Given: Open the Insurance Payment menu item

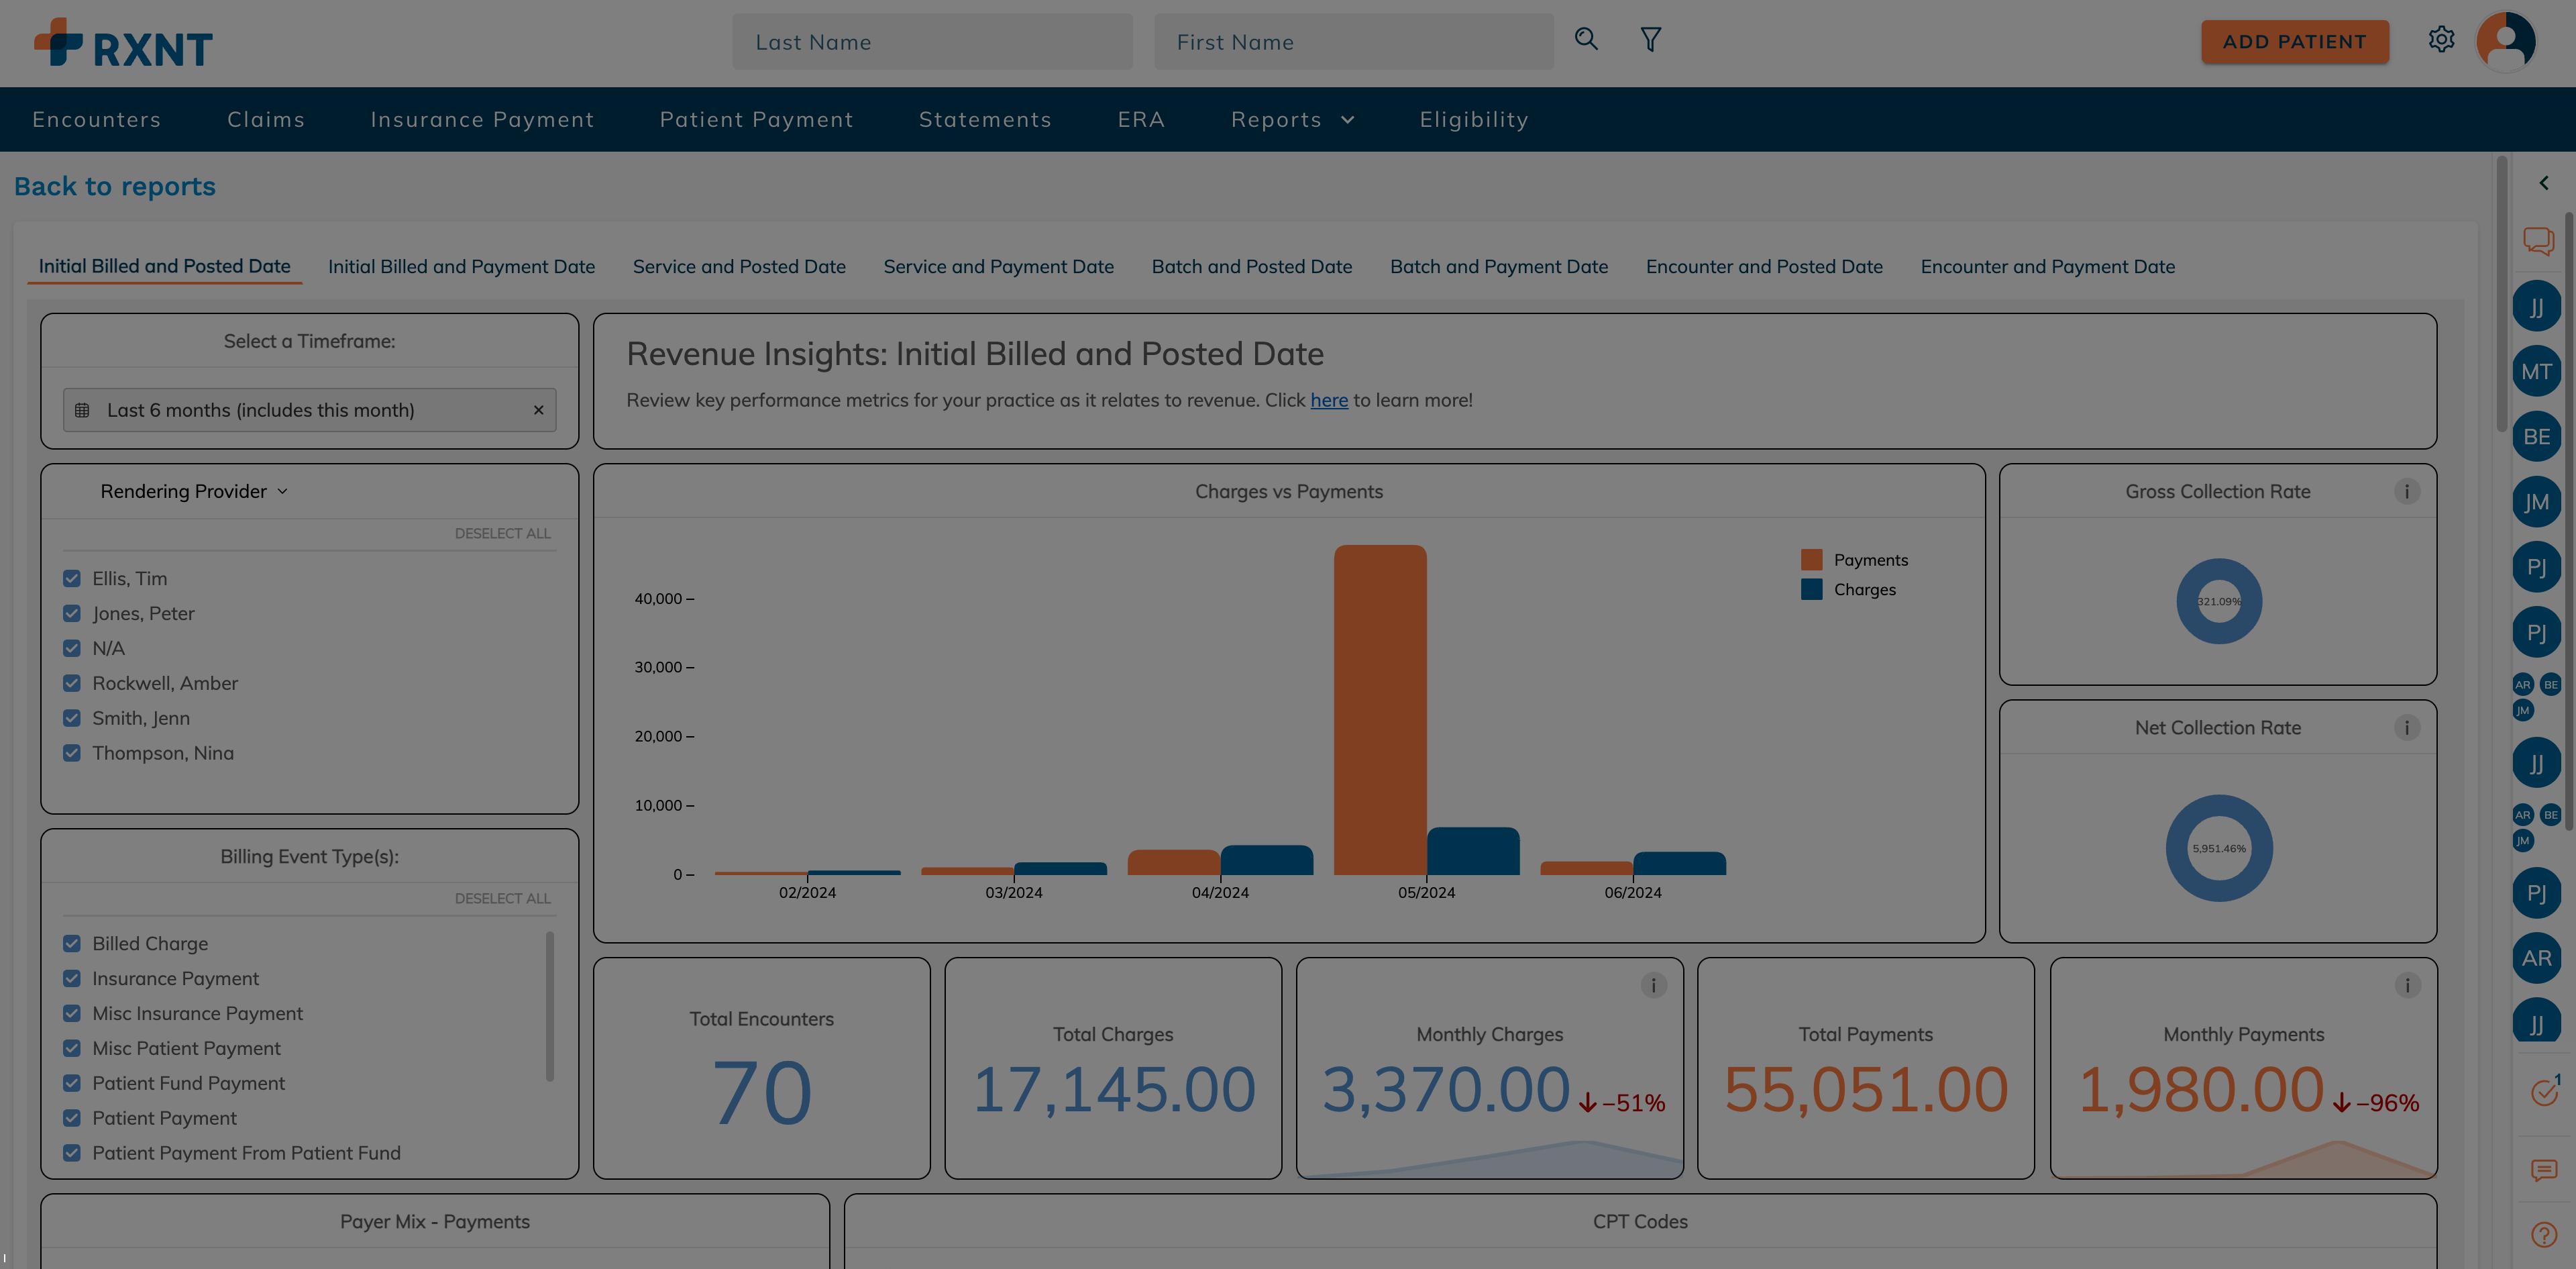Looking at the screenshot, I should (482, 120).
